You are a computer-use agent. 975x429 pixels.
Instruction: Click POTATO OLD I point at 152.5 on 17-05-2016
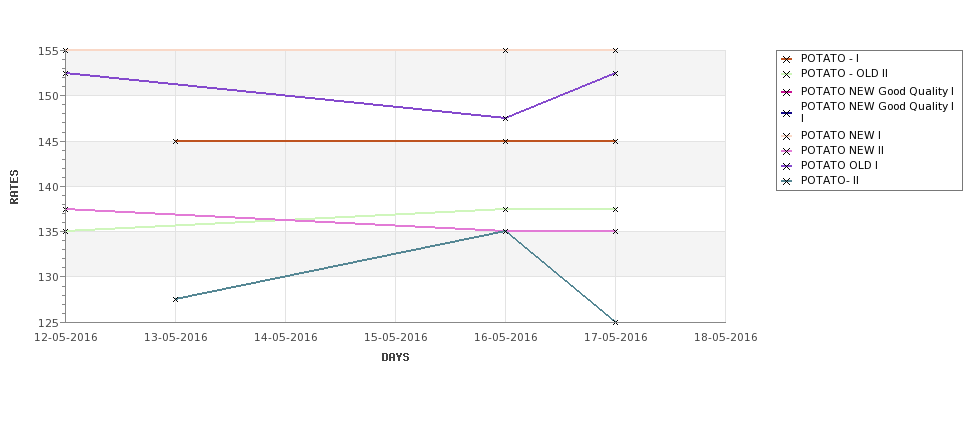615,73
